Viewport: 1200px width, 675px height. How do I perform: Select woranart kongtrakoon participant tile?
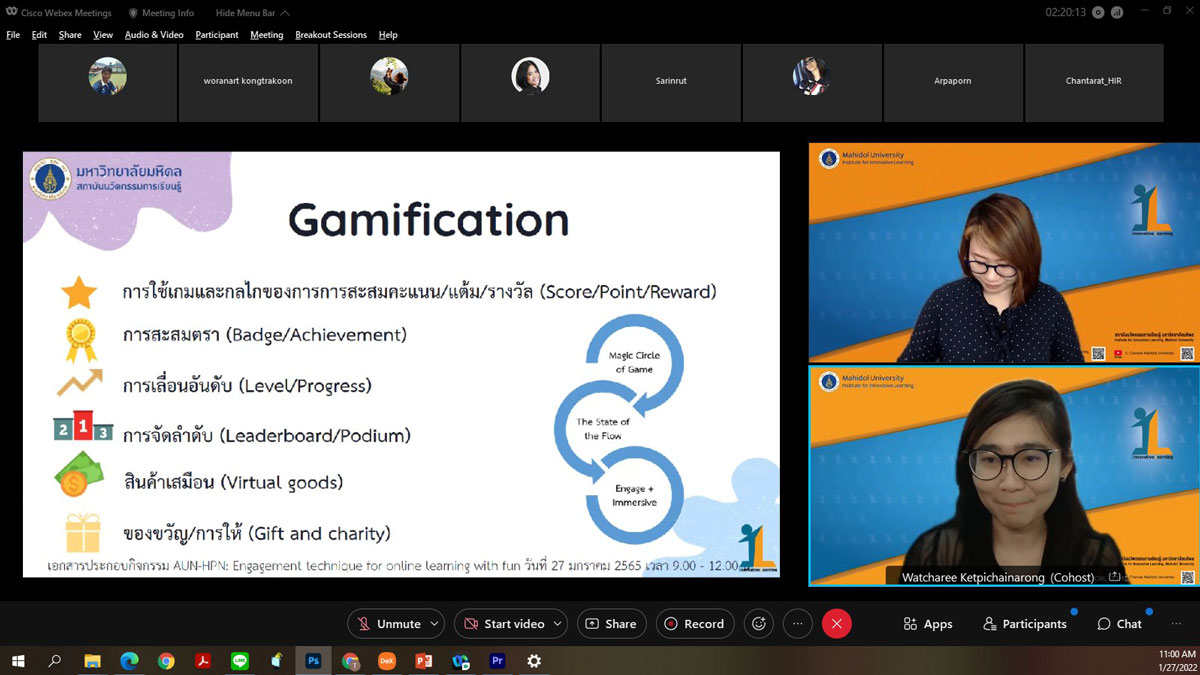[248, 82]
